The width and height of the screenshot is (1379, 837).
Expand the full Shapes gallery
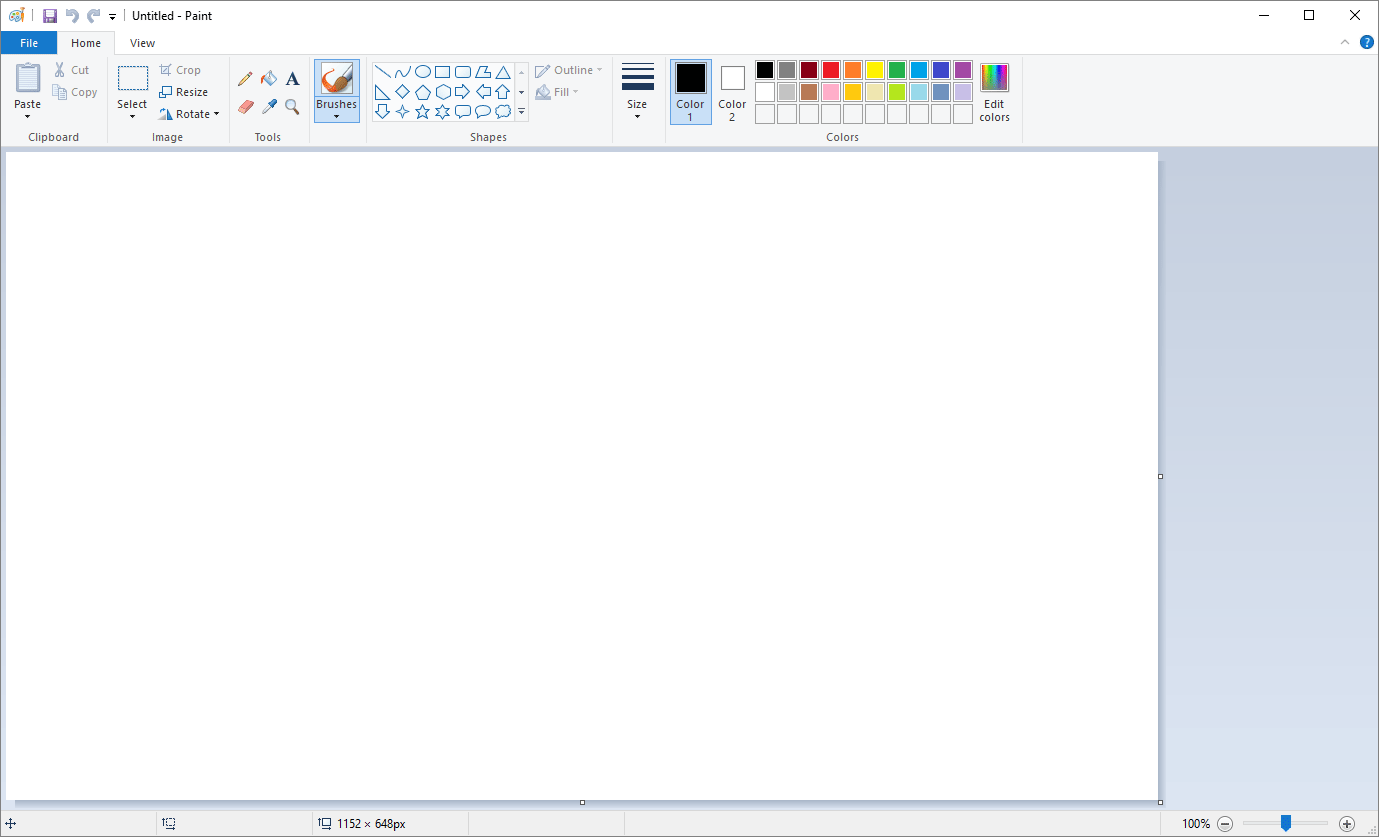click(521, 112)
